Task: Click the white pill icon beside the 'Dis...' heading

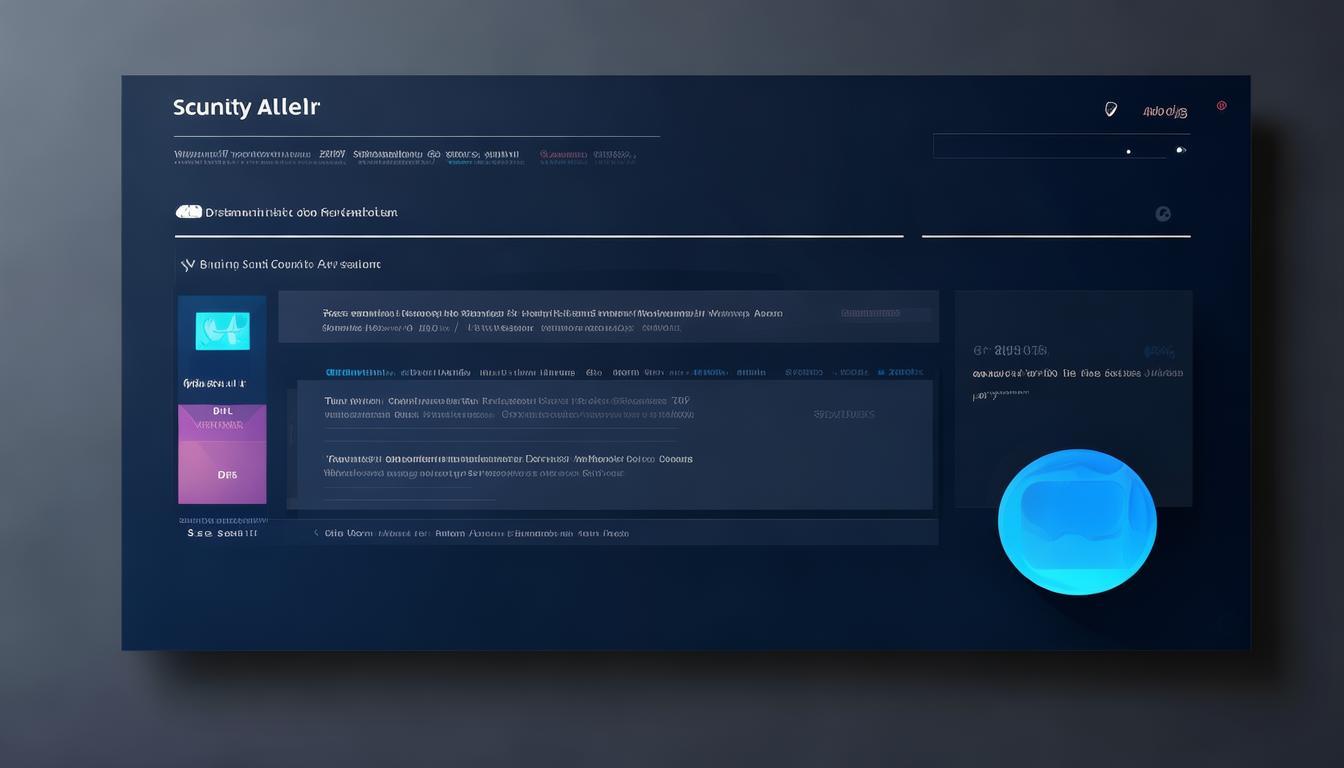Action: coord(188,212)
